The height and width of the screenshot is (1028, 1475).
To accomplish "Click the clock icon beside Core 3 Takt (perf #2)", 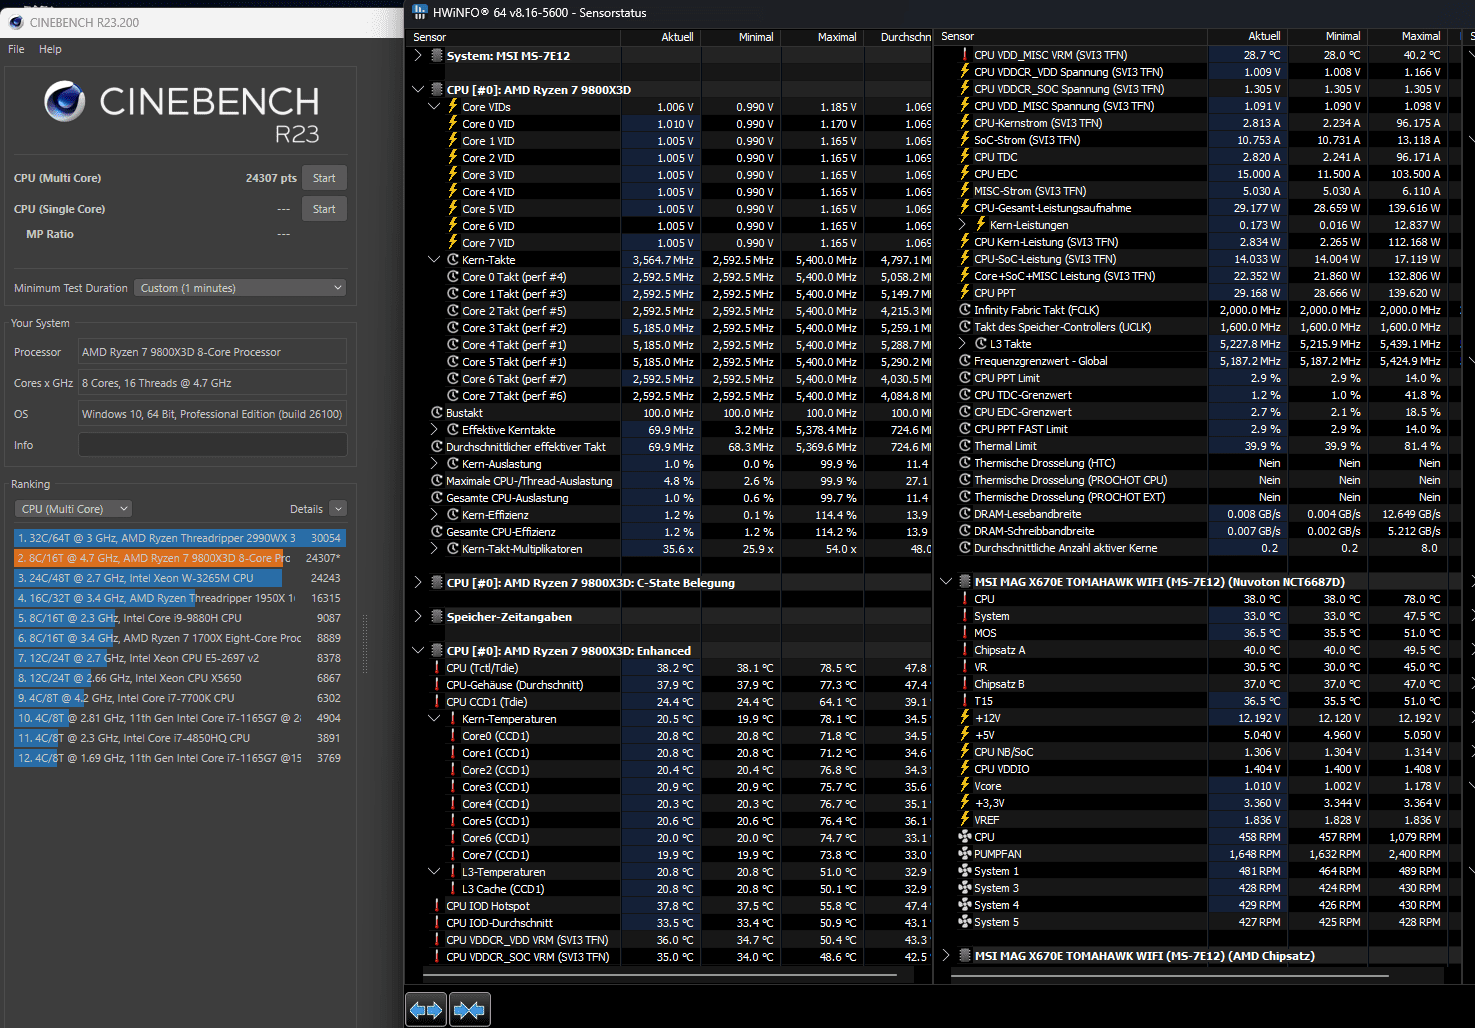I will tap(453, 327).
